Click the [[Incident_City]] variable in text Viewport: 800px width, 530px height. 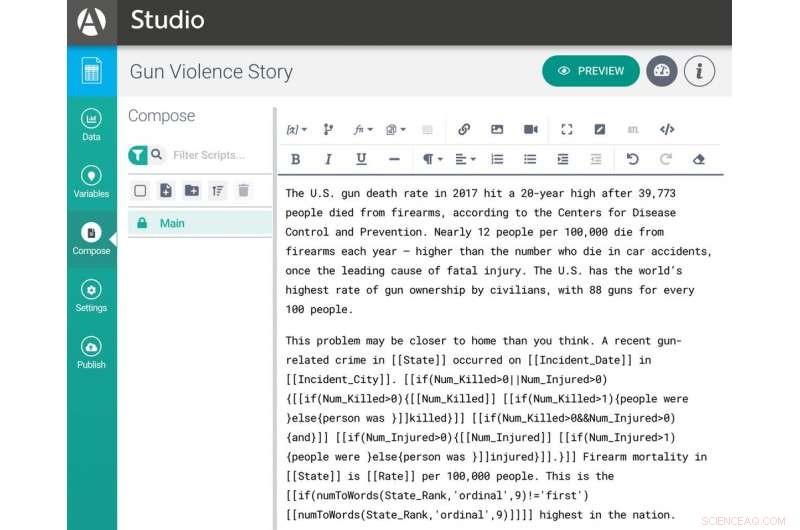tap(341, 380)
